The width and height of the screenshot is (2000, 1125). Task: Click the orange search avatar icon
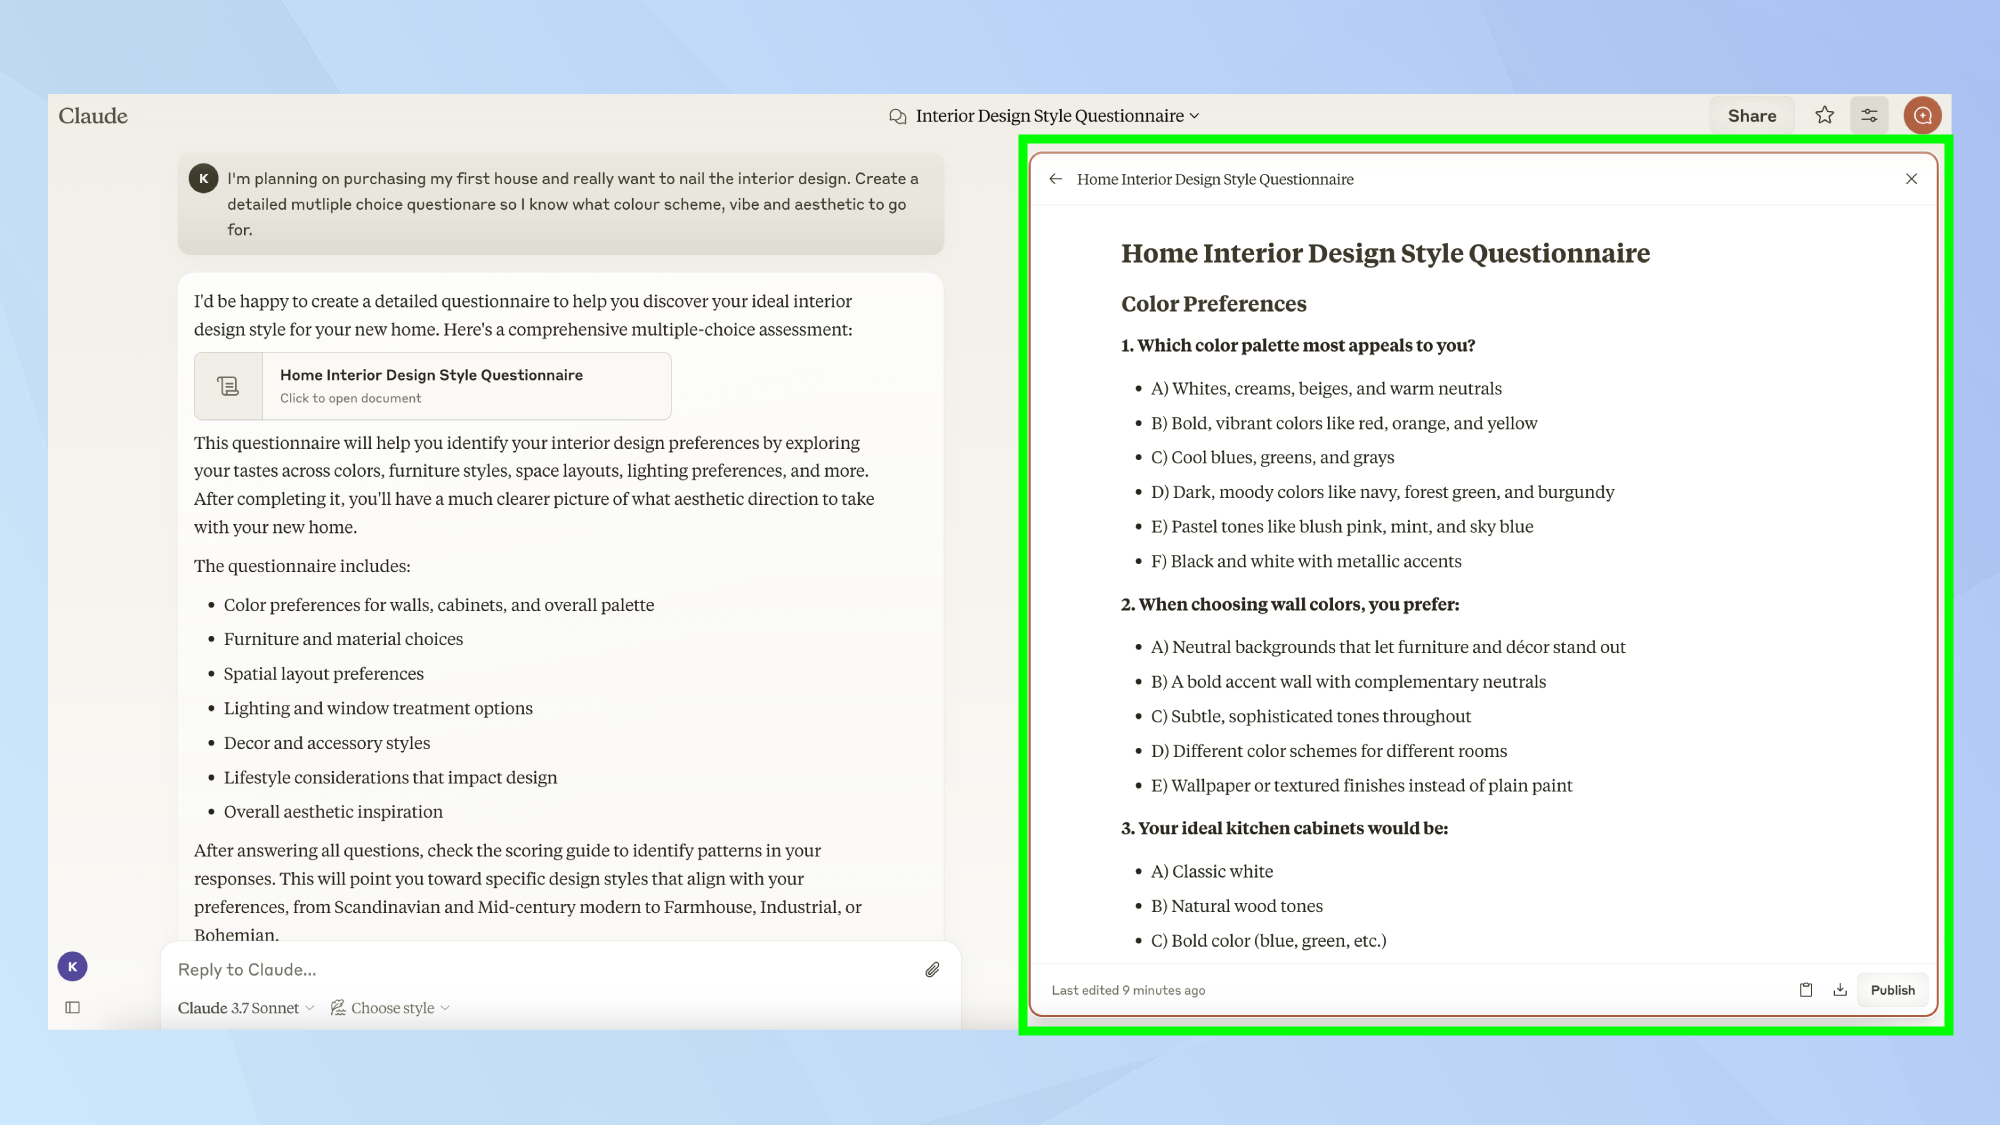(x=1922, y=115)
